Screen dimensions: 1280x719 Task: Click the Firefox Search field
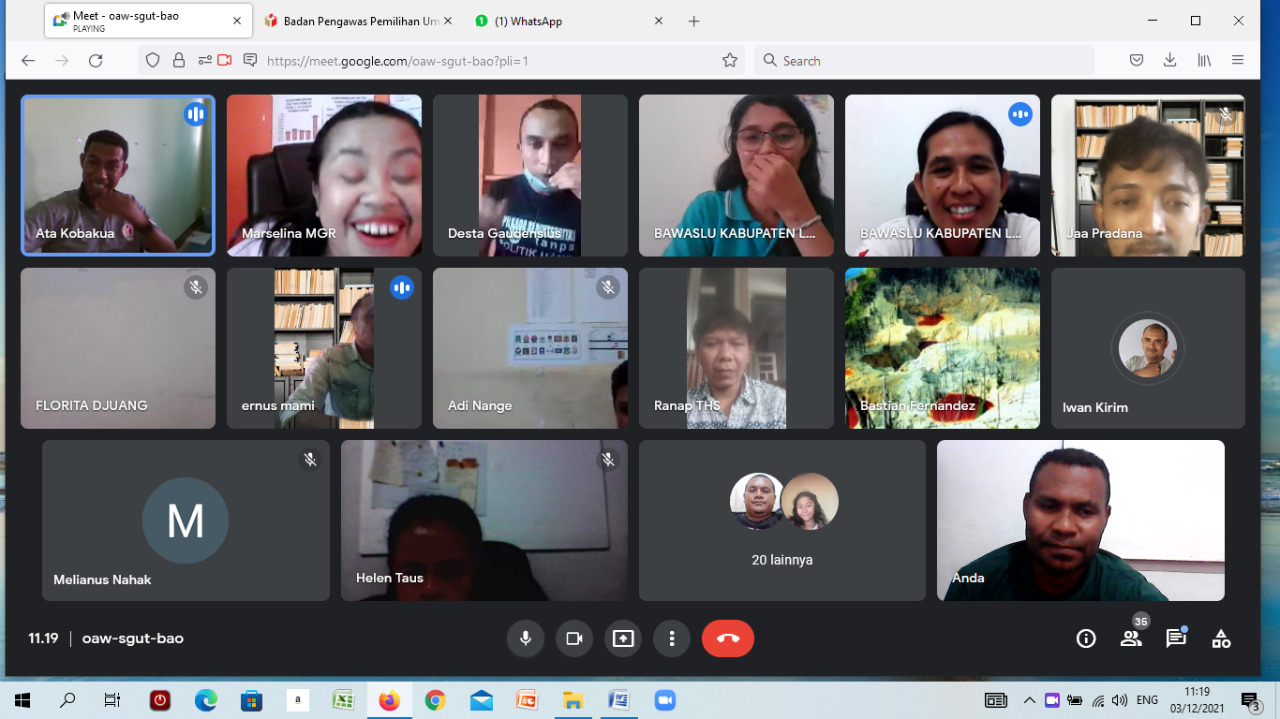pyautogui.click(x=924, y=60)
